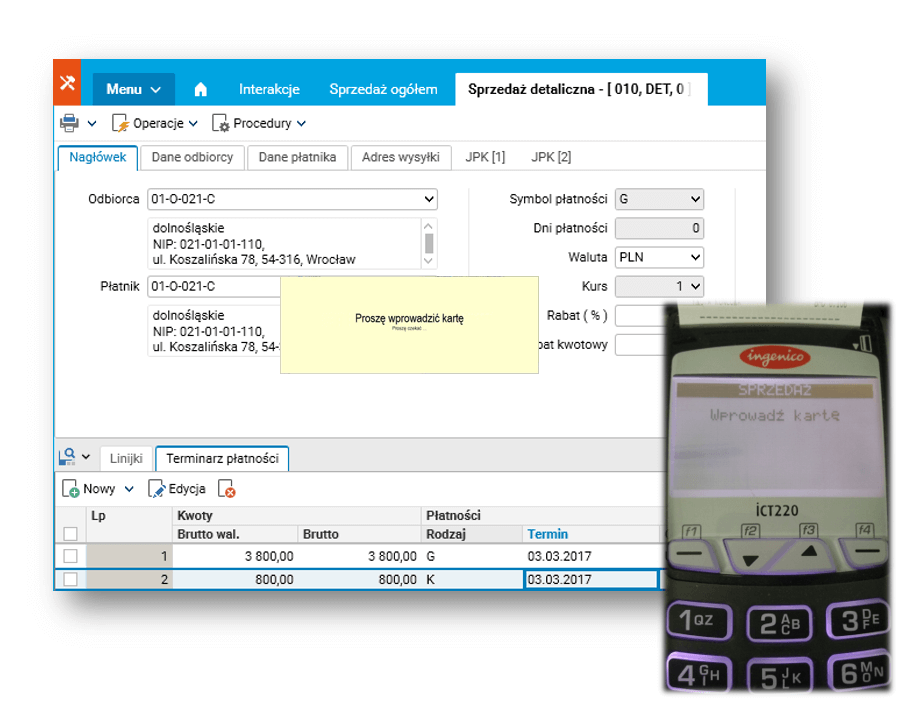Open the Adres wysyłki tab

pyautogui.click(x=401, y=157)
